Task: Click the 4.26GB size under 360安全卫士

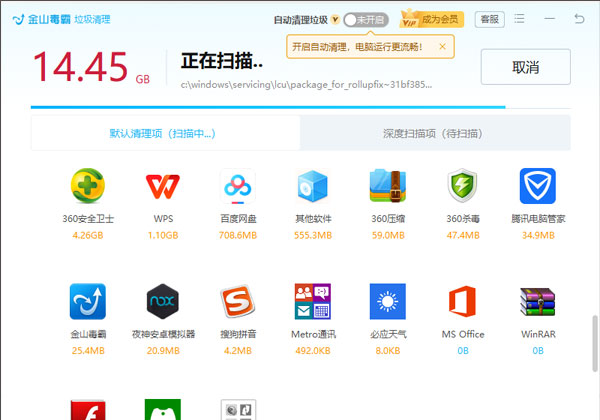Action: [88, 235]
